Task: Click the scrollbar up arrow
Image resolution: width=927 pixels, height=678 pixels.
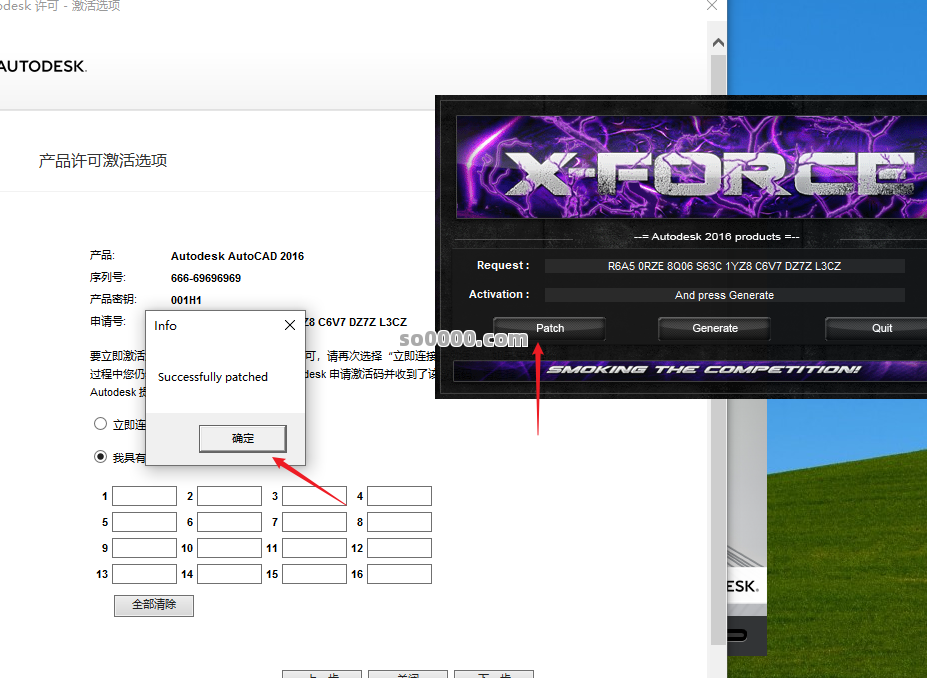Action: 718,43
